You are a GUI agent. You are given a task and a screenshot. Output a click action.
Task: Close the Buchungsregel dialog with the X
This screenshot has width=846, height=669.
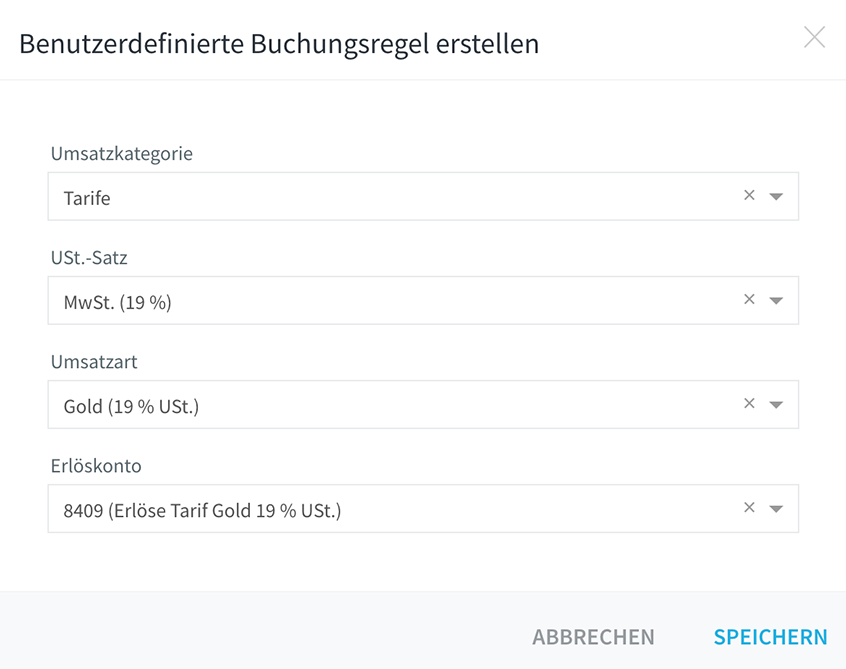pos(814,37)
